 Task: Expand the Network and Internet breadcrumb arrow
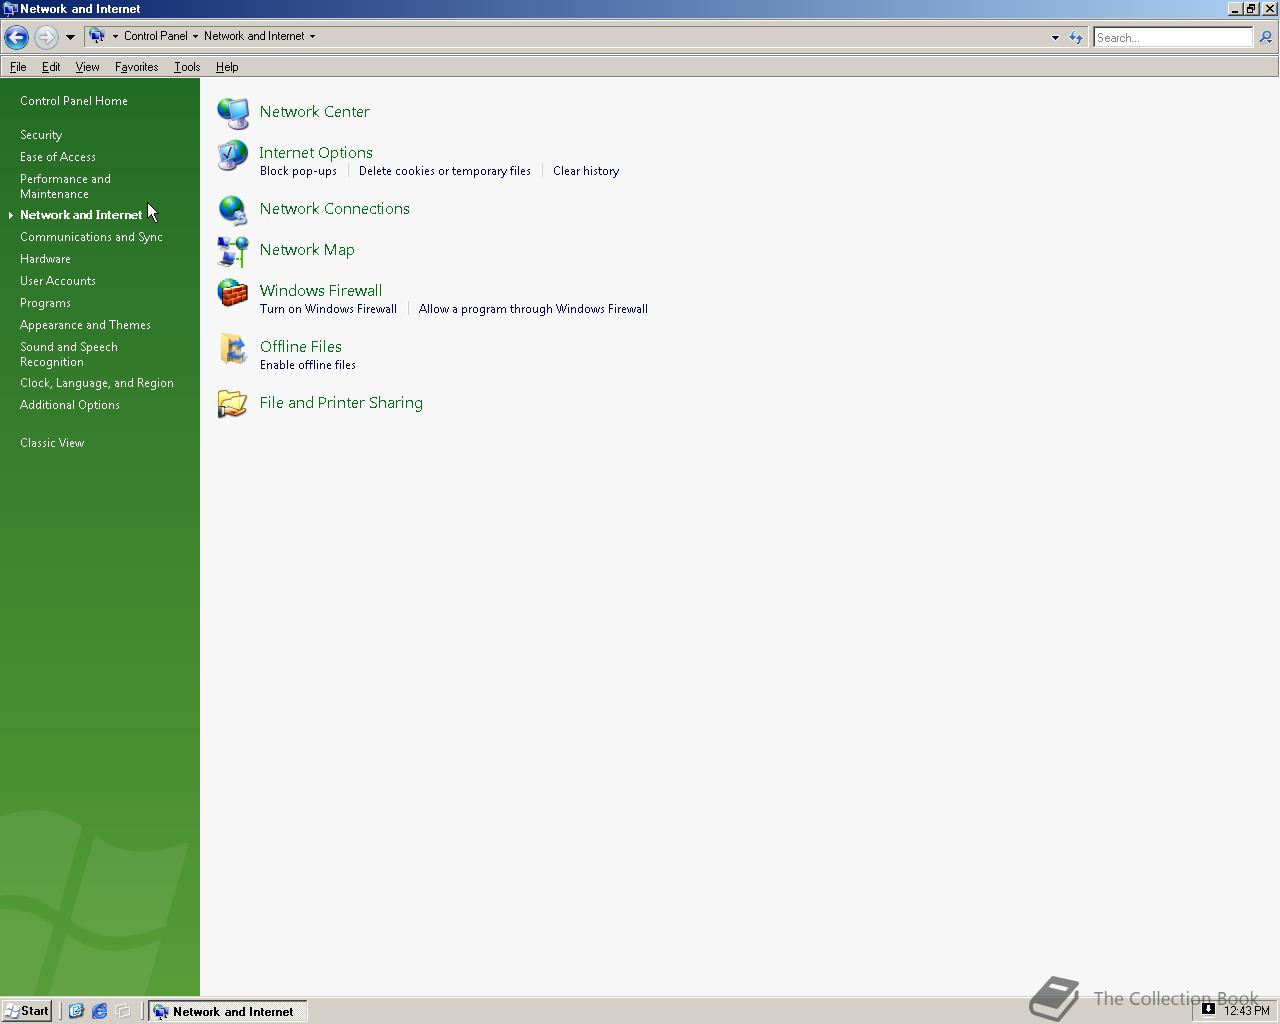(312, 36)
